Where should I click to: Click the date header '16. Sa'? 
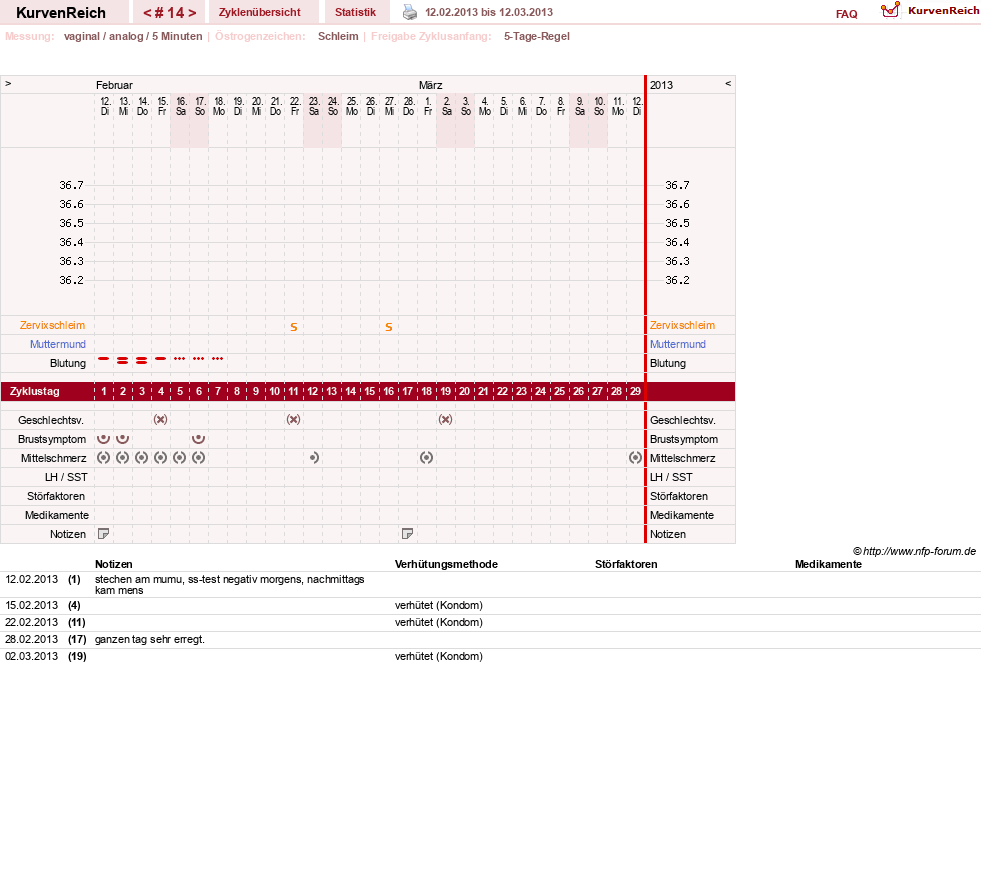pos(181,106)
